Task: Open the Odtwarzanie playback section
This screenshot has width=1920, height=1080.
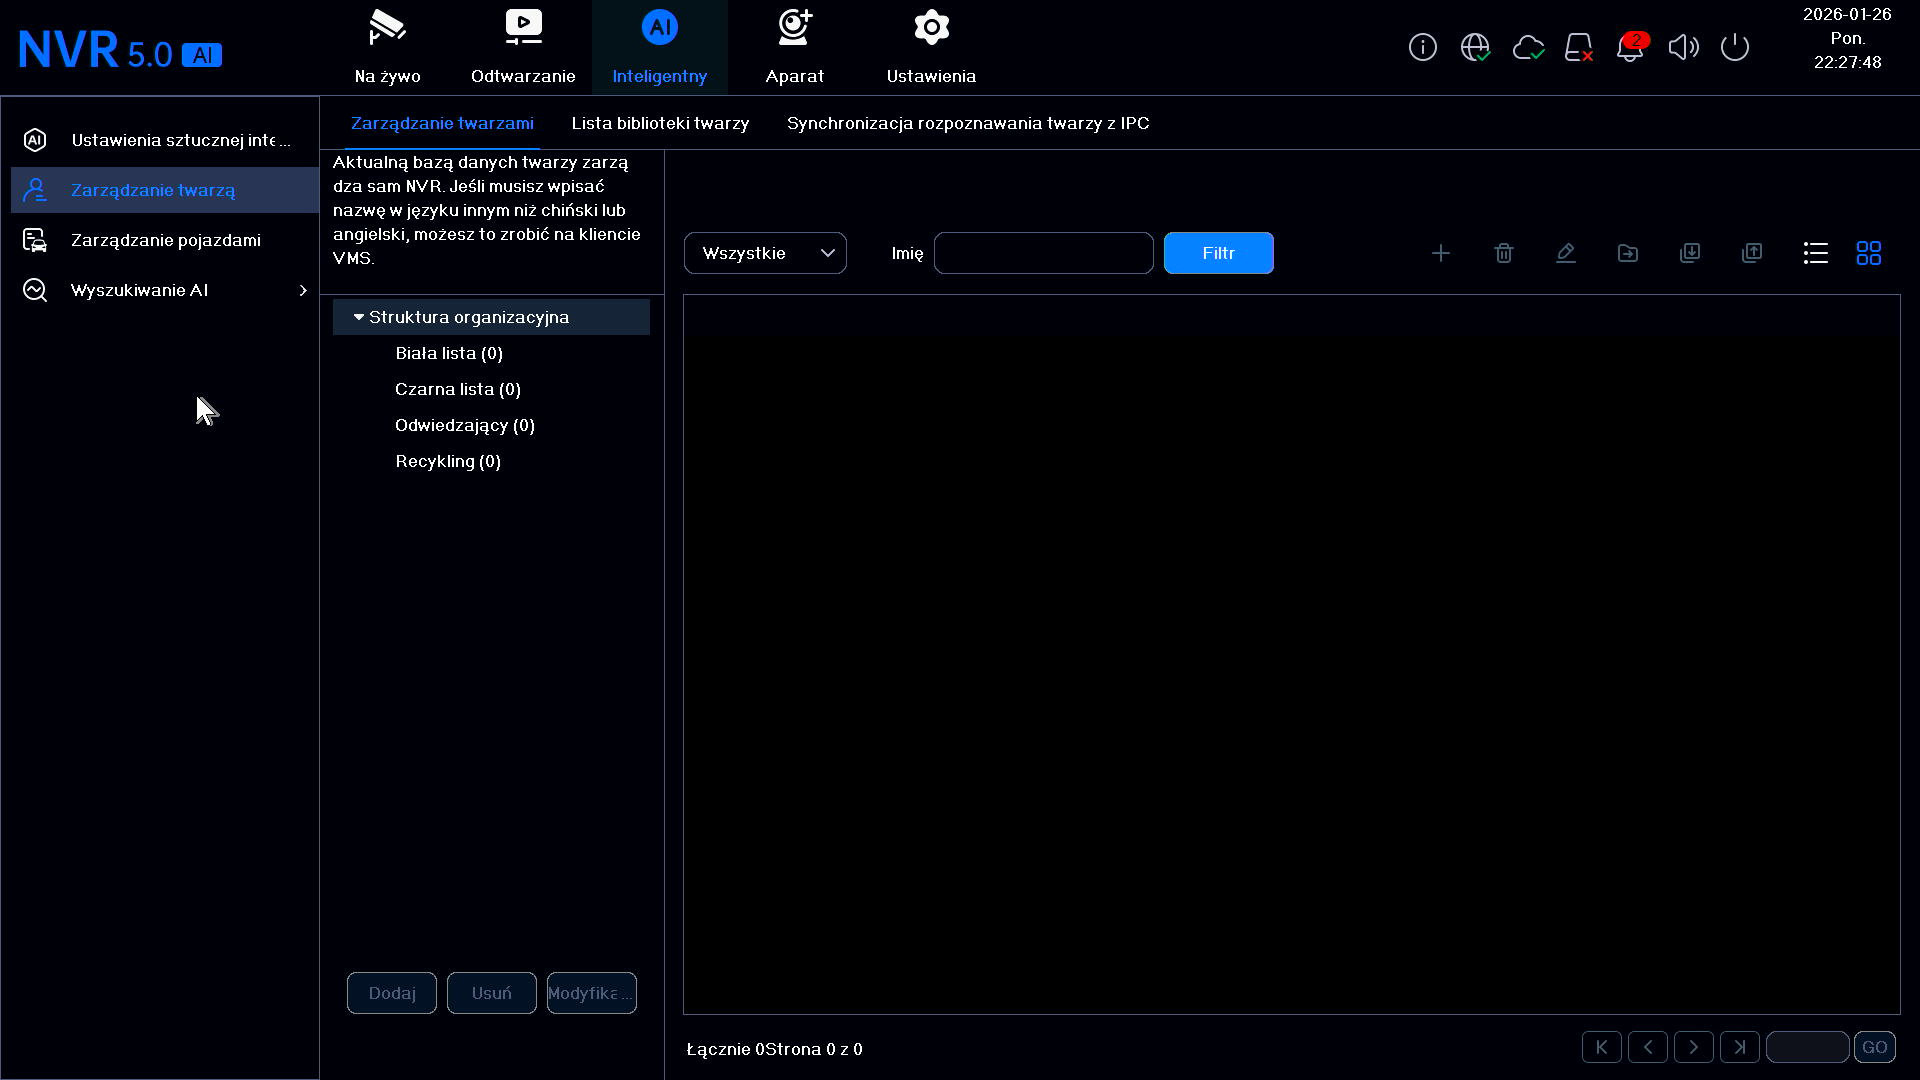Action: pyautogui.click(x=523, y=48)
